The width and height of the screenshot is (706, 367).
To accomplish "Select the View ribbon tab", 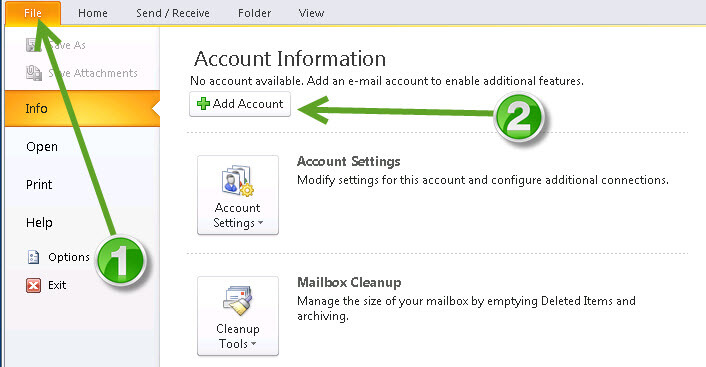I will point(311,13).
